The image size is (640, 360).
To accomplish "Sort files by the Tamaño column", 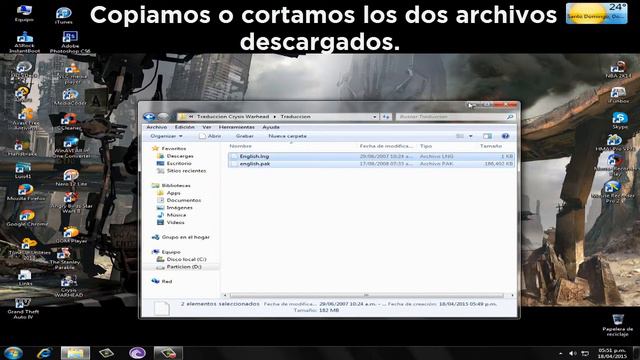I will (491, 146).
